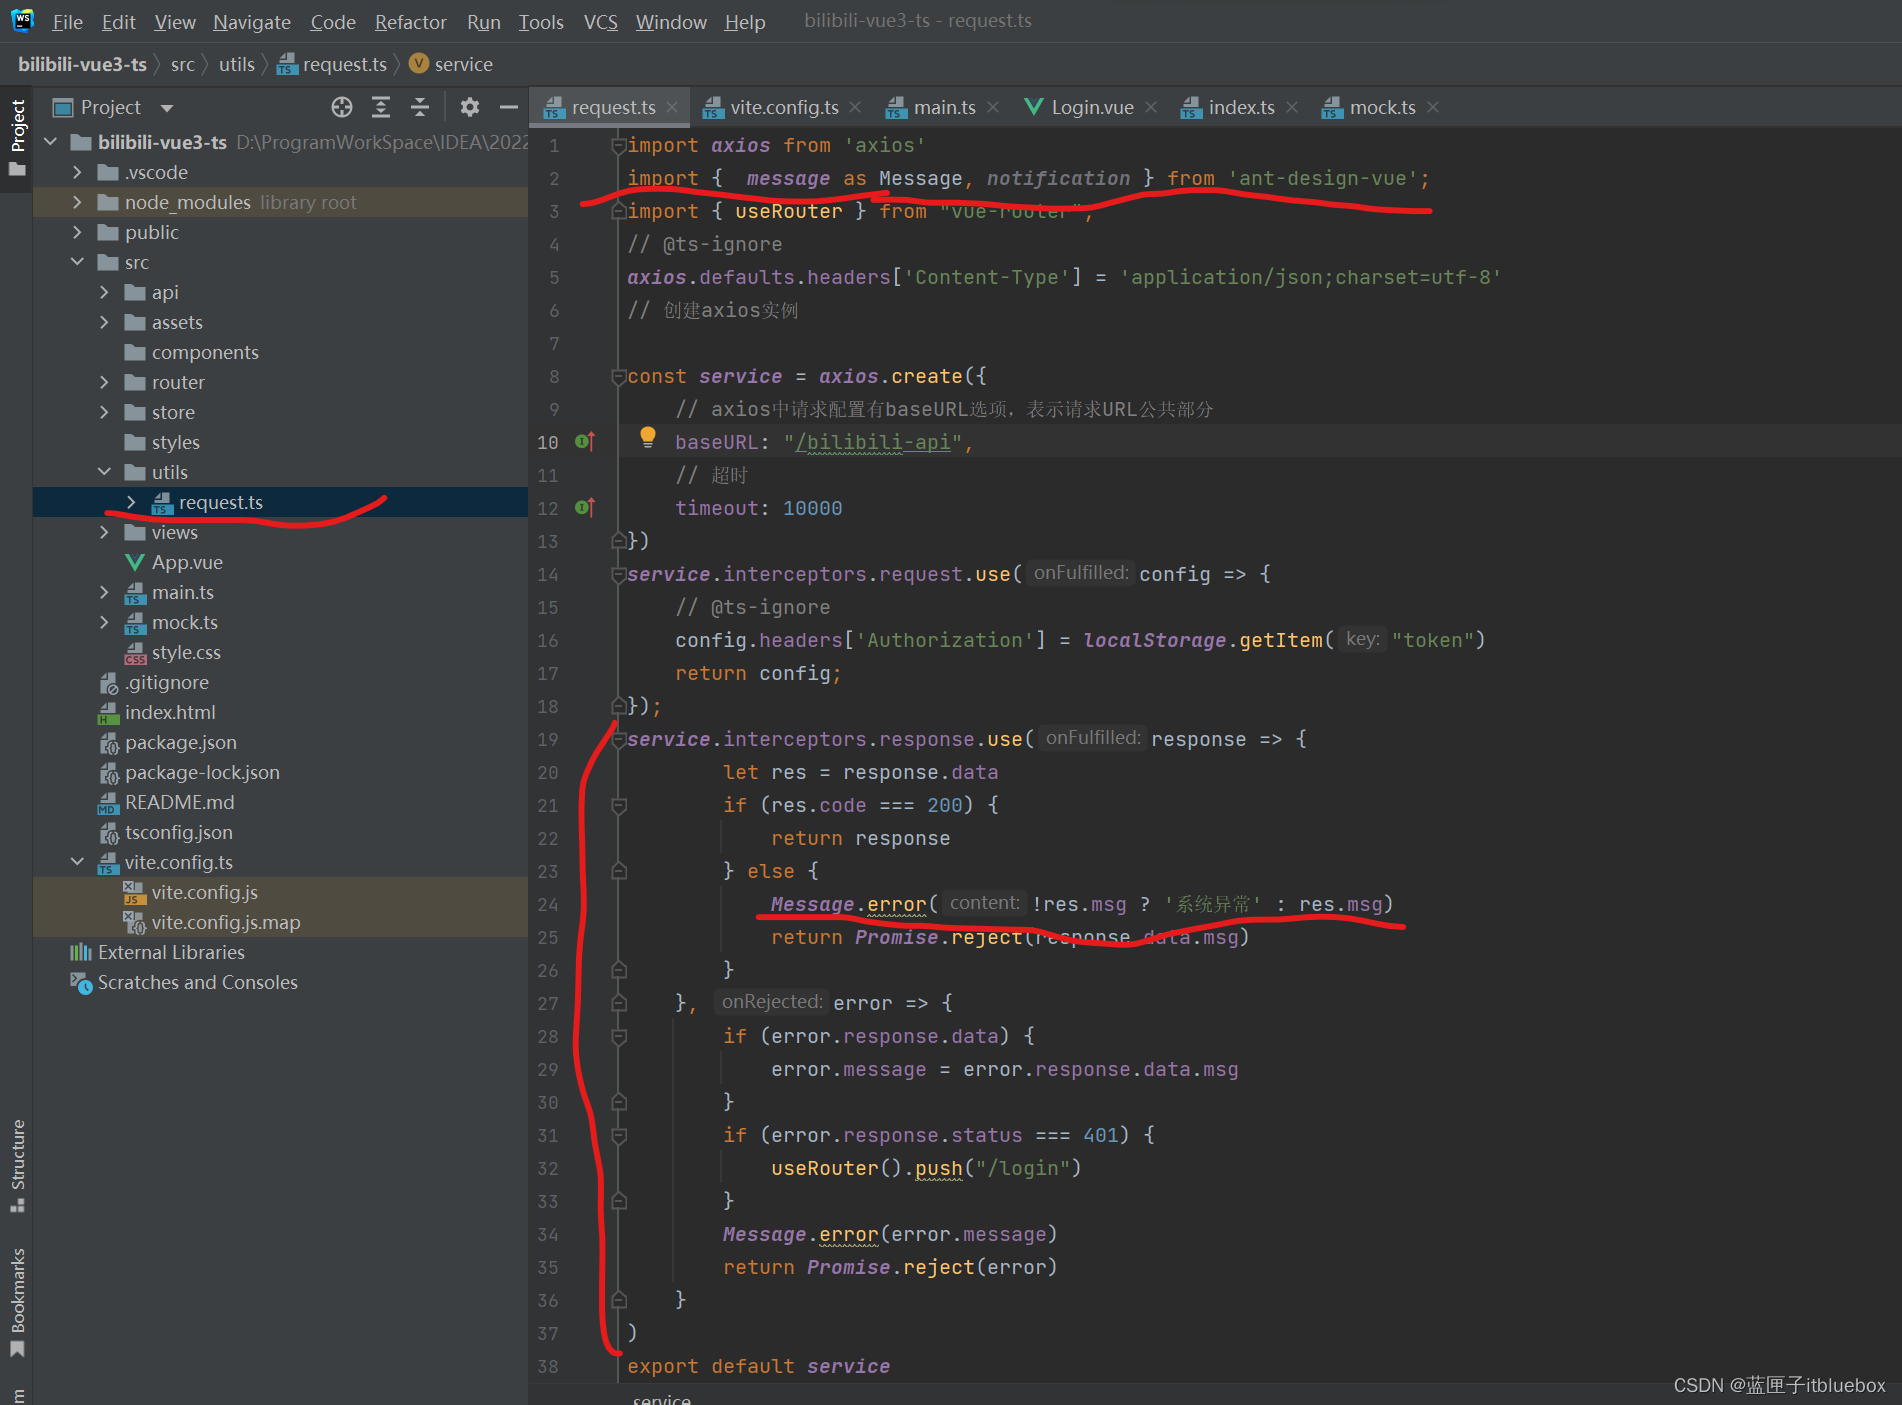Click the locate/select opened file crosshair icon
The image size is (1902, 1405).
click(x=342, y=107)
